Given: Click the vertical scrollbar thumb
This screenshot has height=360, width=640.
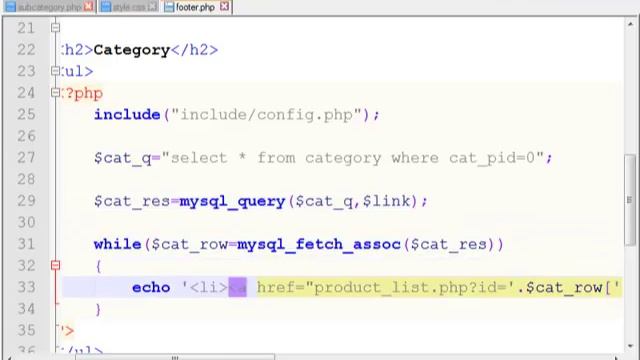Looking at the screenshot, I should click(630, 200).
